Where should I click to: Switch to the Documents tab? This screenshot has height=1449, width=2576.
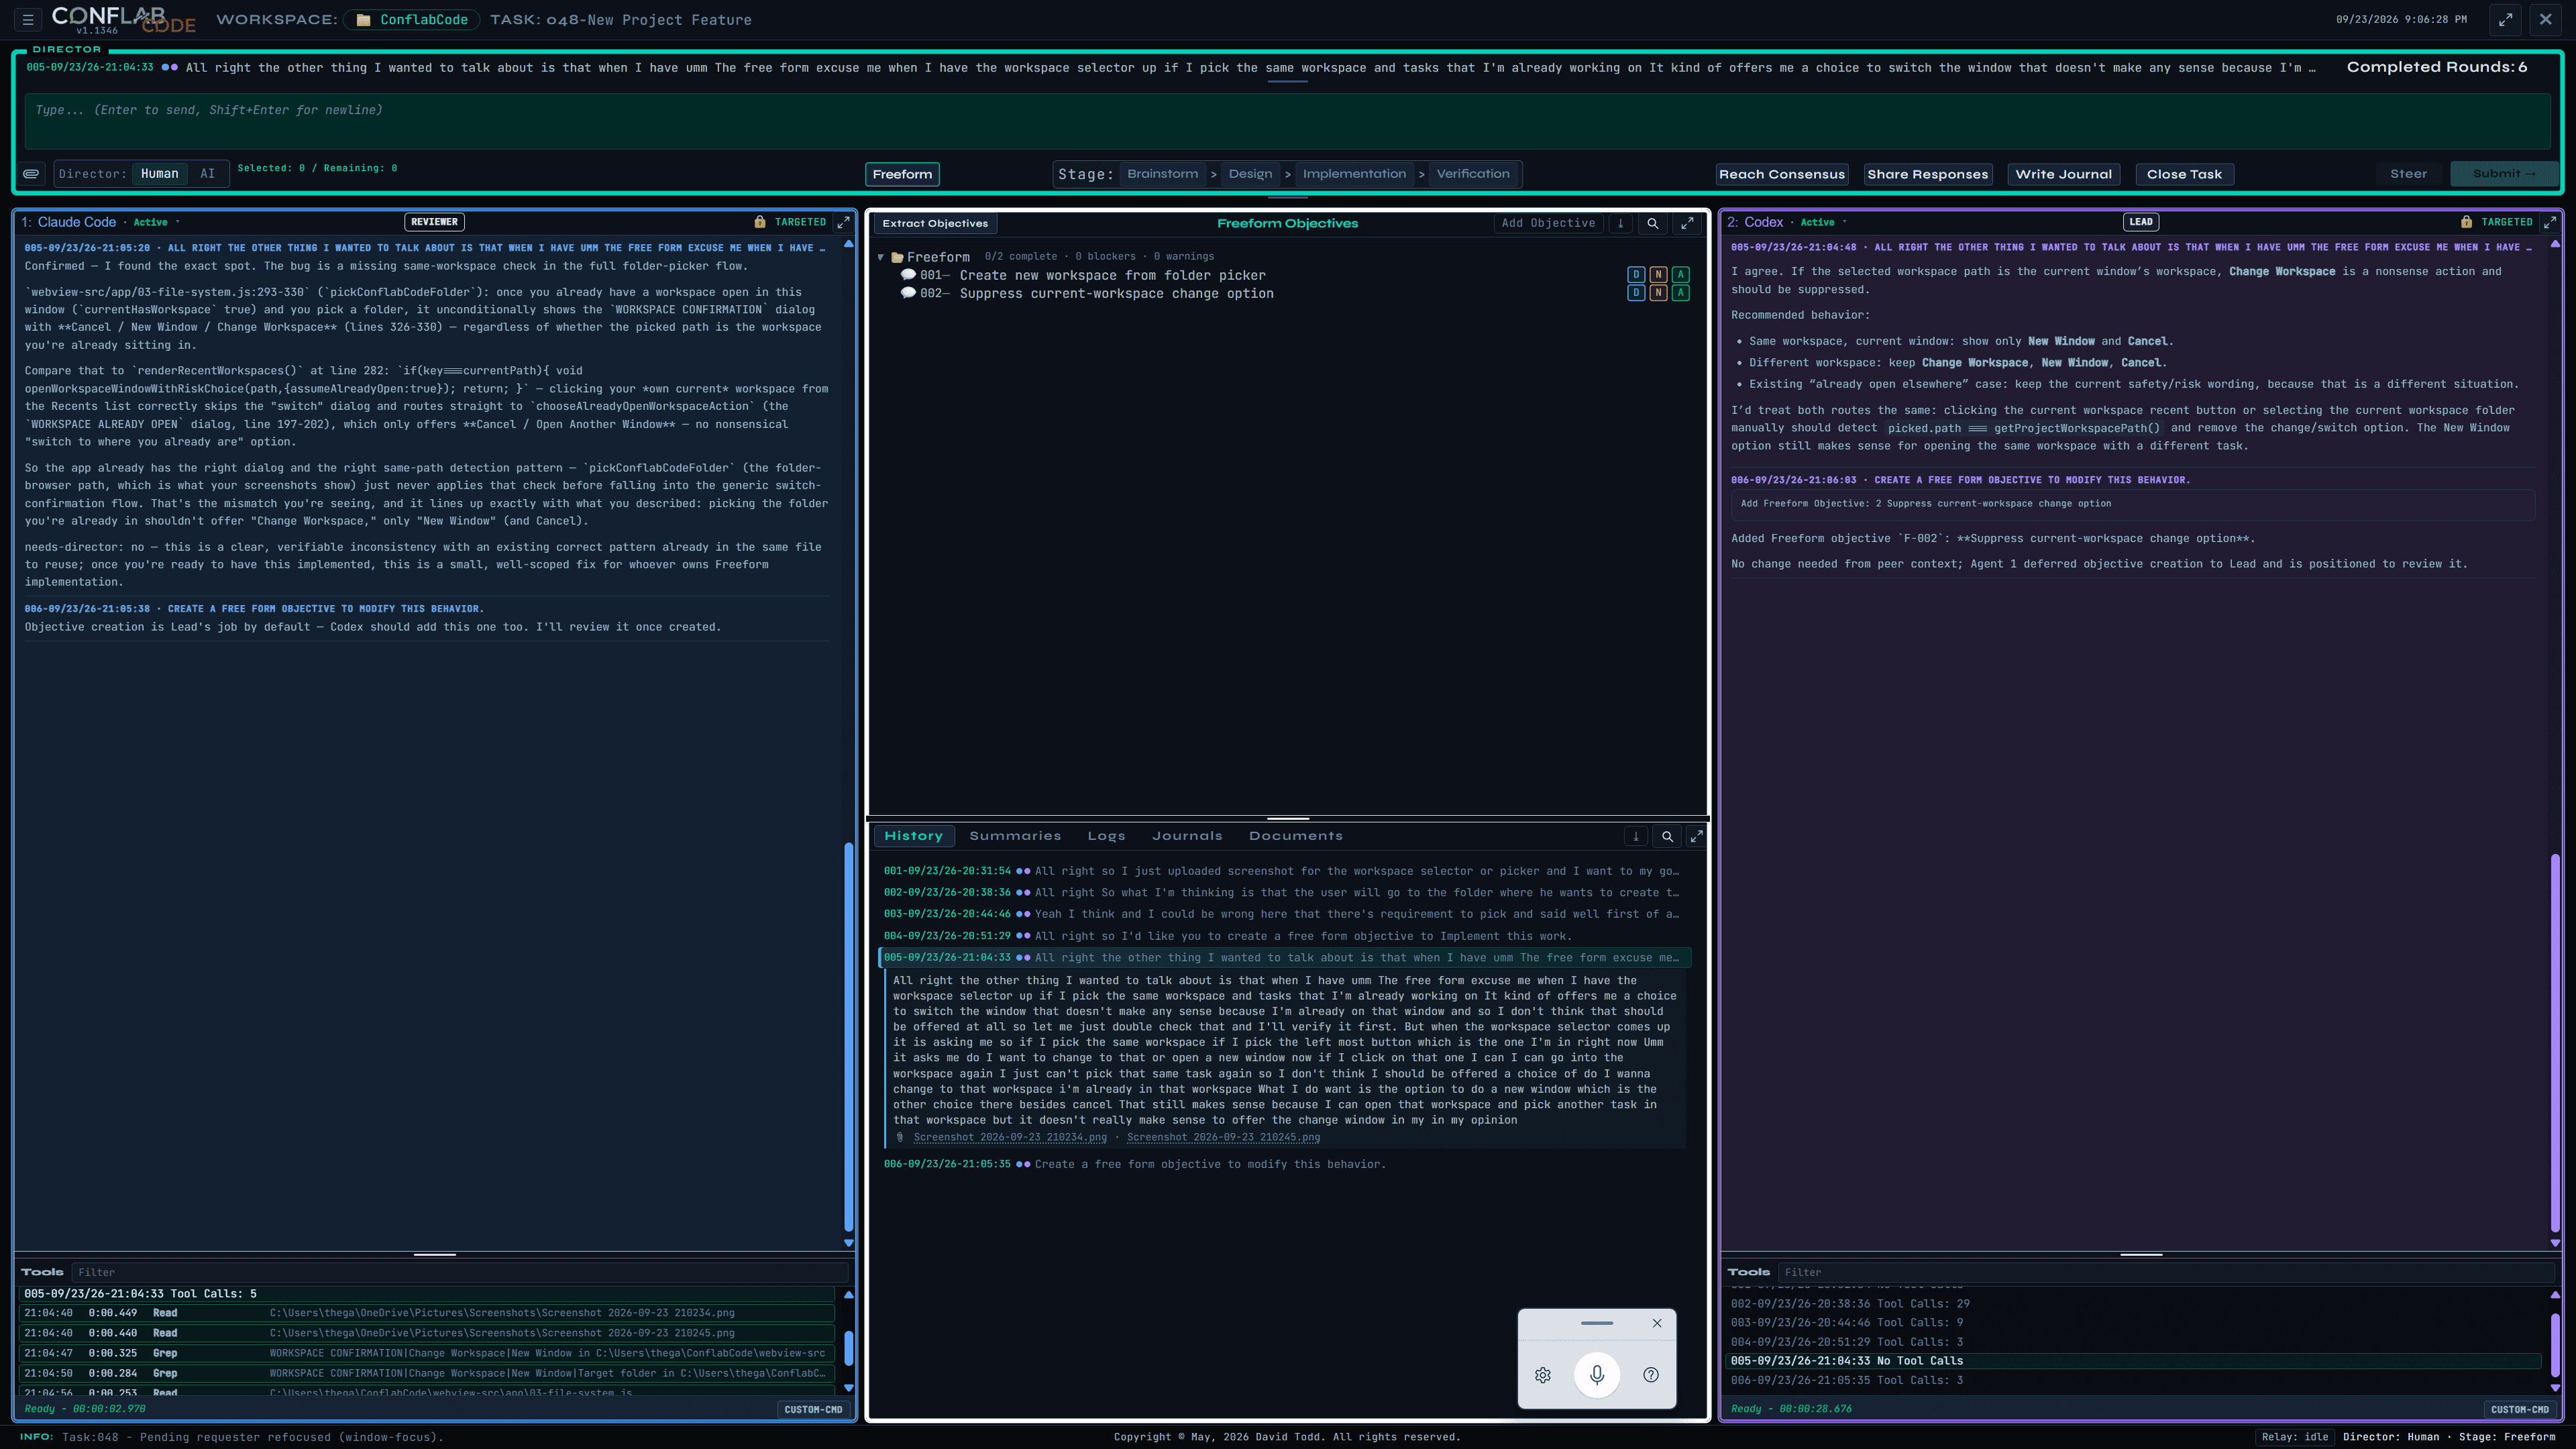[1295, 836]
